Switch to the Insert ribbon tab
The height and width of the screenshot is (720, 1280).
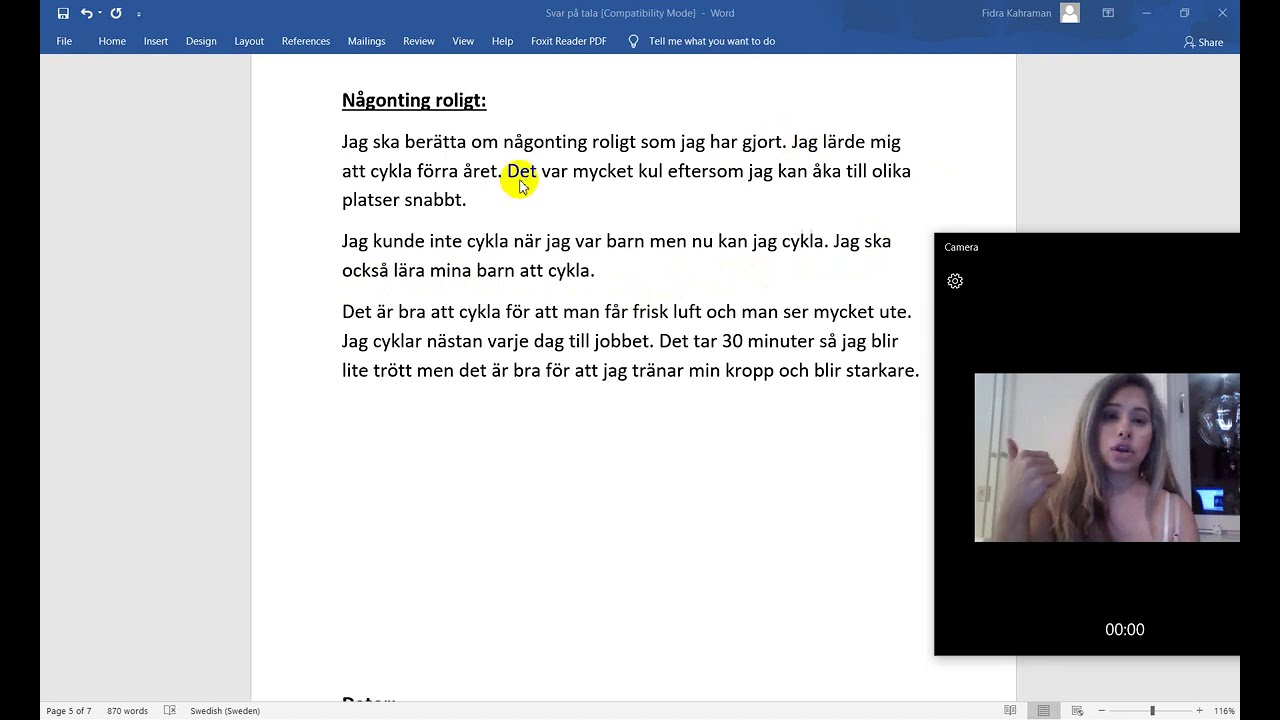[x=155, y=41]
